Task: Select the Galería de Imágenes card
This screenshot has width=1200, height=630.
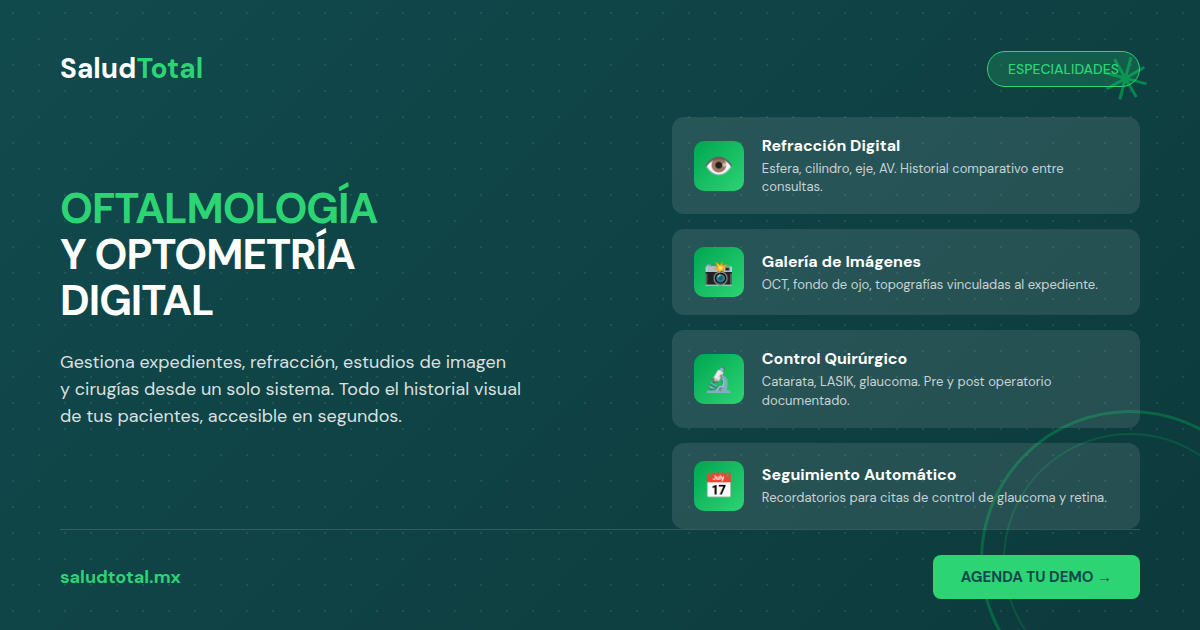Action: (905, 271)
